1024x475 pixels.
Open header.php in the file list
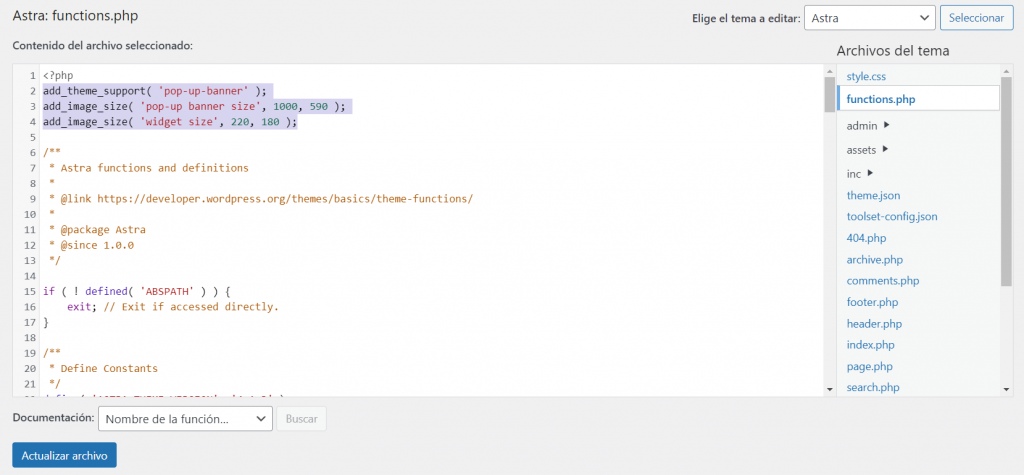tap(874, 324)
